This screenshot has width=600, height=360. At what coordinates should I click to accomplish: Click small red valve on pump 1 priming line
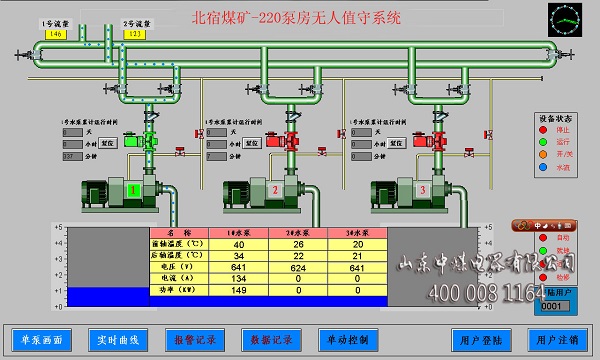(x=180, y=151)
